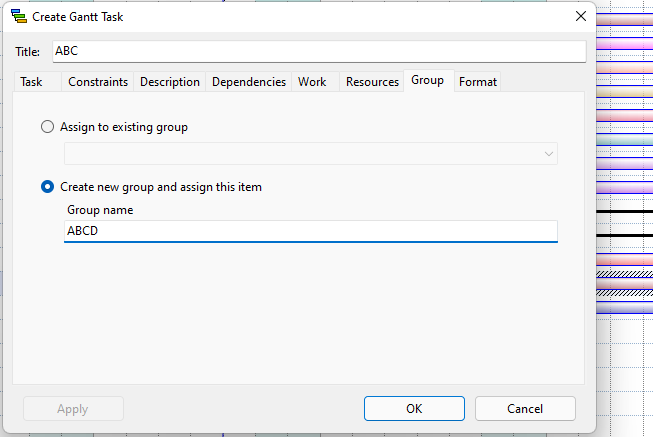The height and width of the screenshot is (437, 653).
Task: Select the Assign to existing group option
Action: [48, 127]
